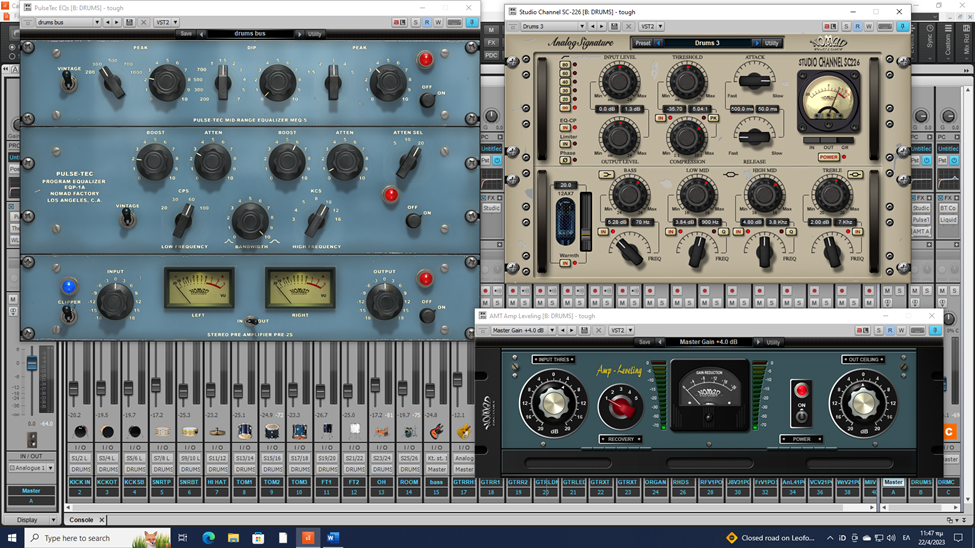
Task: Open VST2 dropdown in Studio Channel window
Action: coord(660,27)
